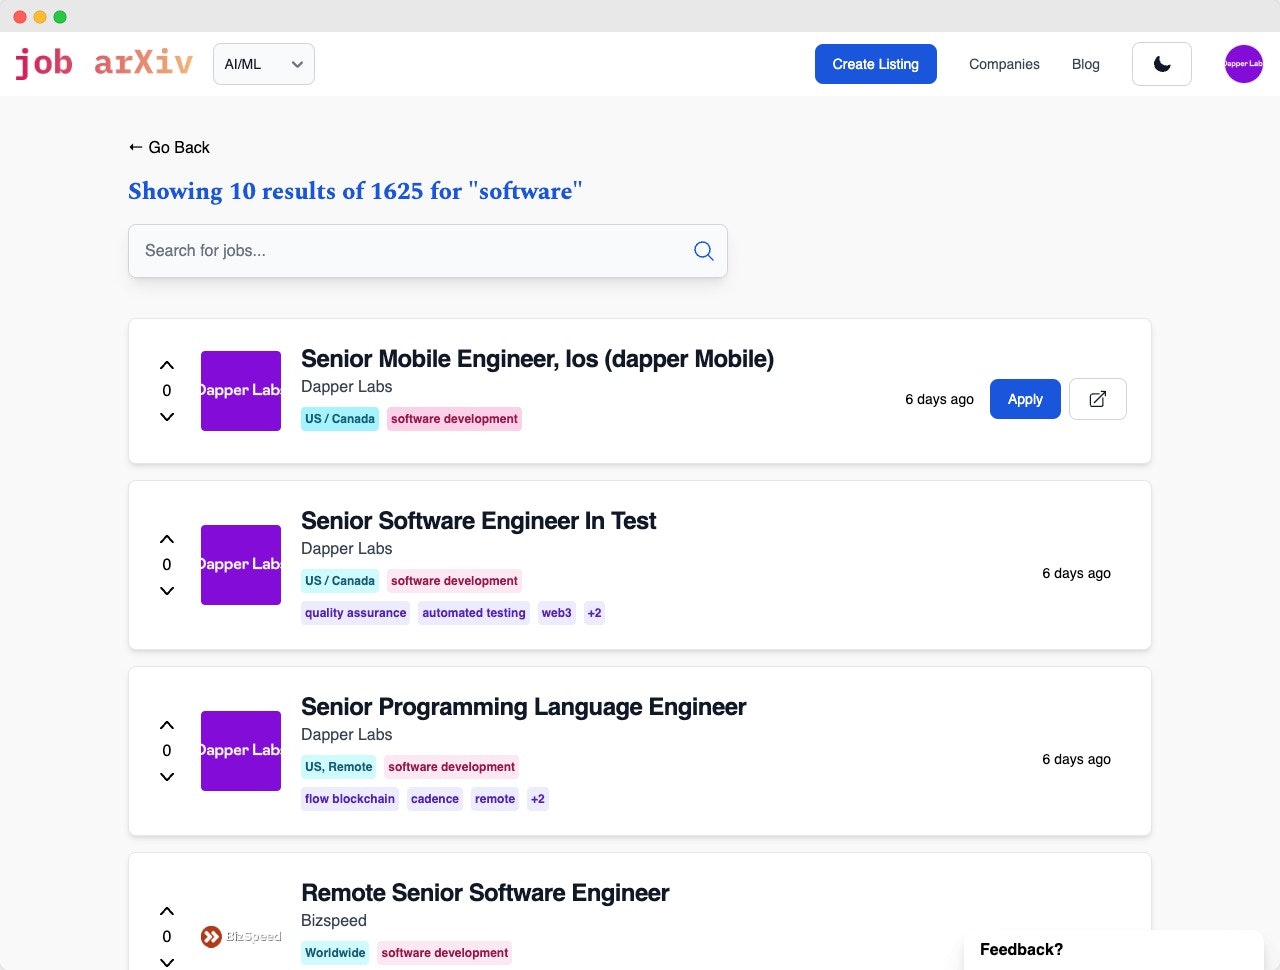Screen dimensions: 1280x970
Task: Click Dapper Labs company name under Senior Mobile Engineer
Action: [346, 387]
